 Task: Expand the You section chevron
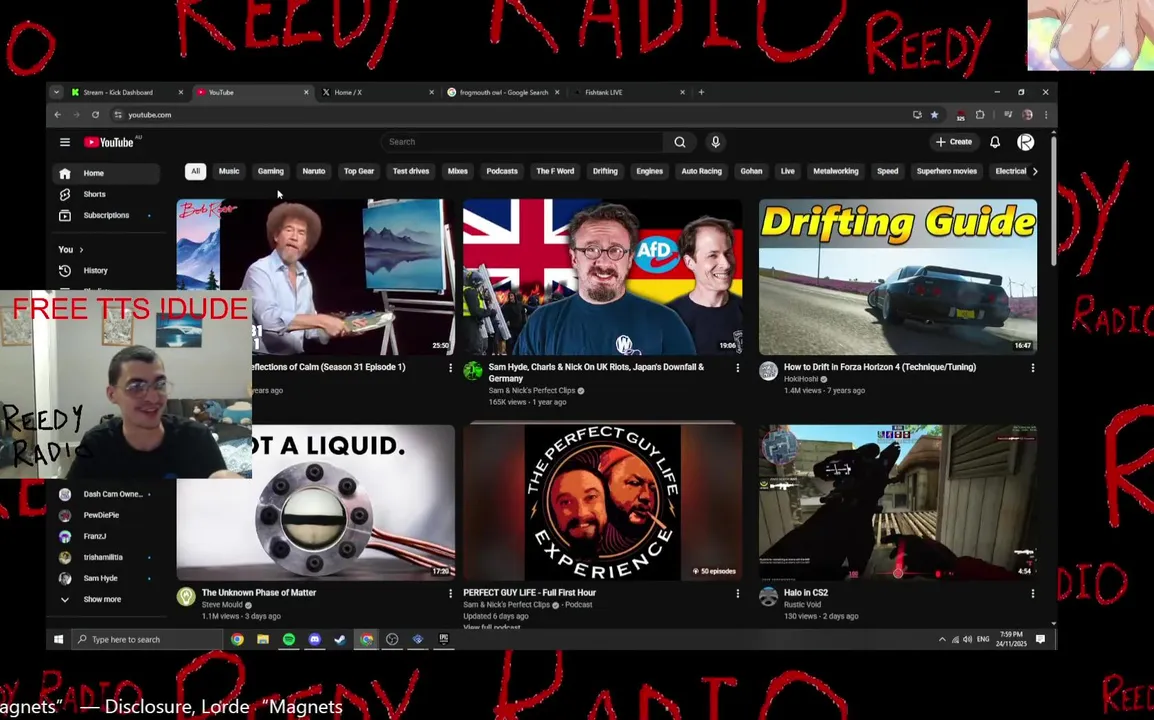coord(81,250)
